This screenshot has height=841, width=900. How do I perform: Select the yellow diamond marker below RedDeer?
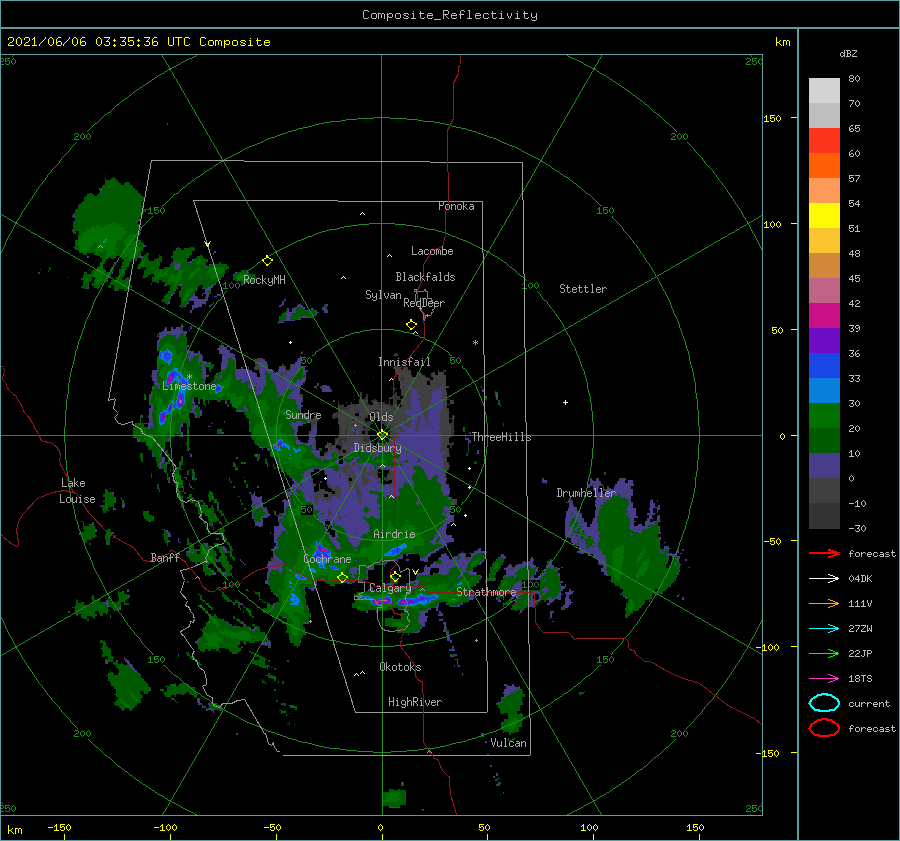(411, 325)
